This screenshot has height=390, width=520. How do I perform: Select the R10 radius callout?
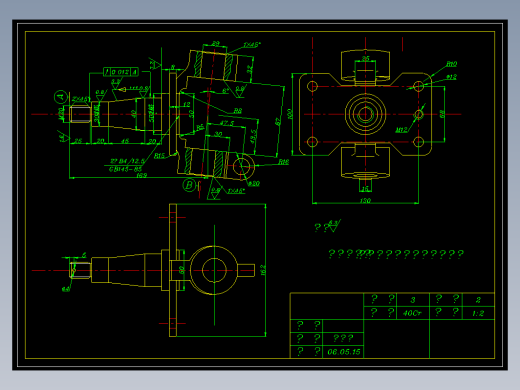[452, 63]
